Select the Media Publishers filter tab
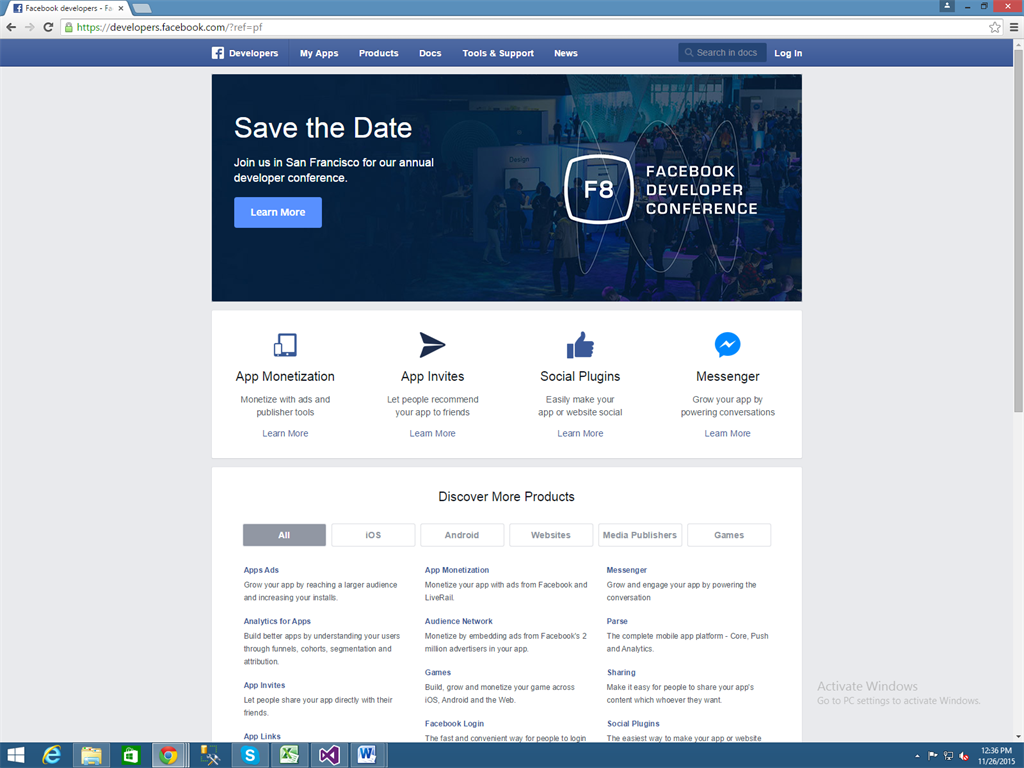 (640, 535)
